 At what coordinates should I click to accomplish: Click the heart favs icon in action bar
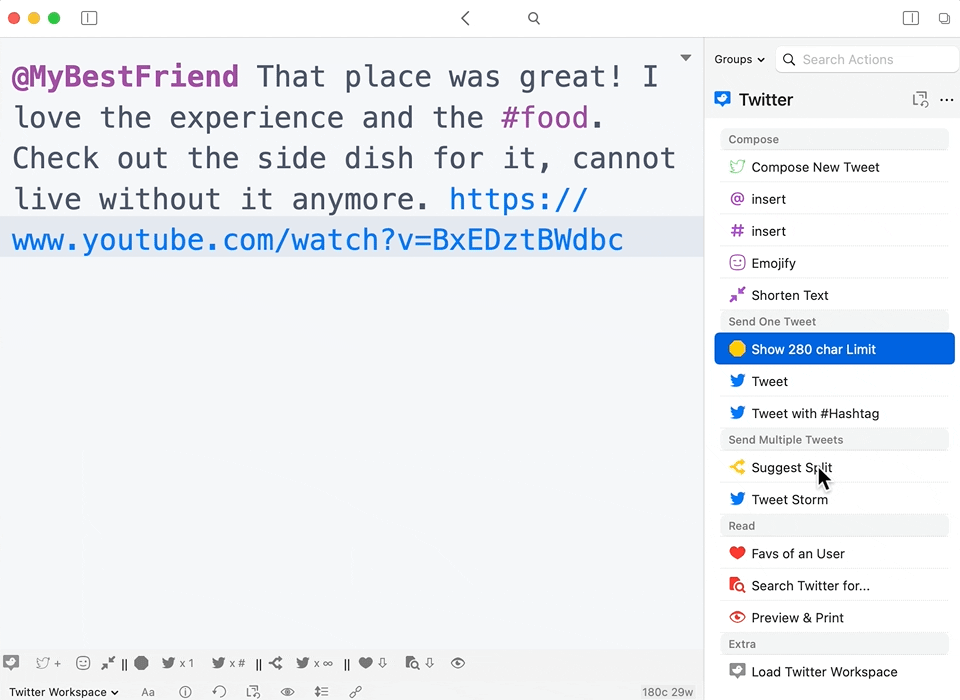pos(373,663)
